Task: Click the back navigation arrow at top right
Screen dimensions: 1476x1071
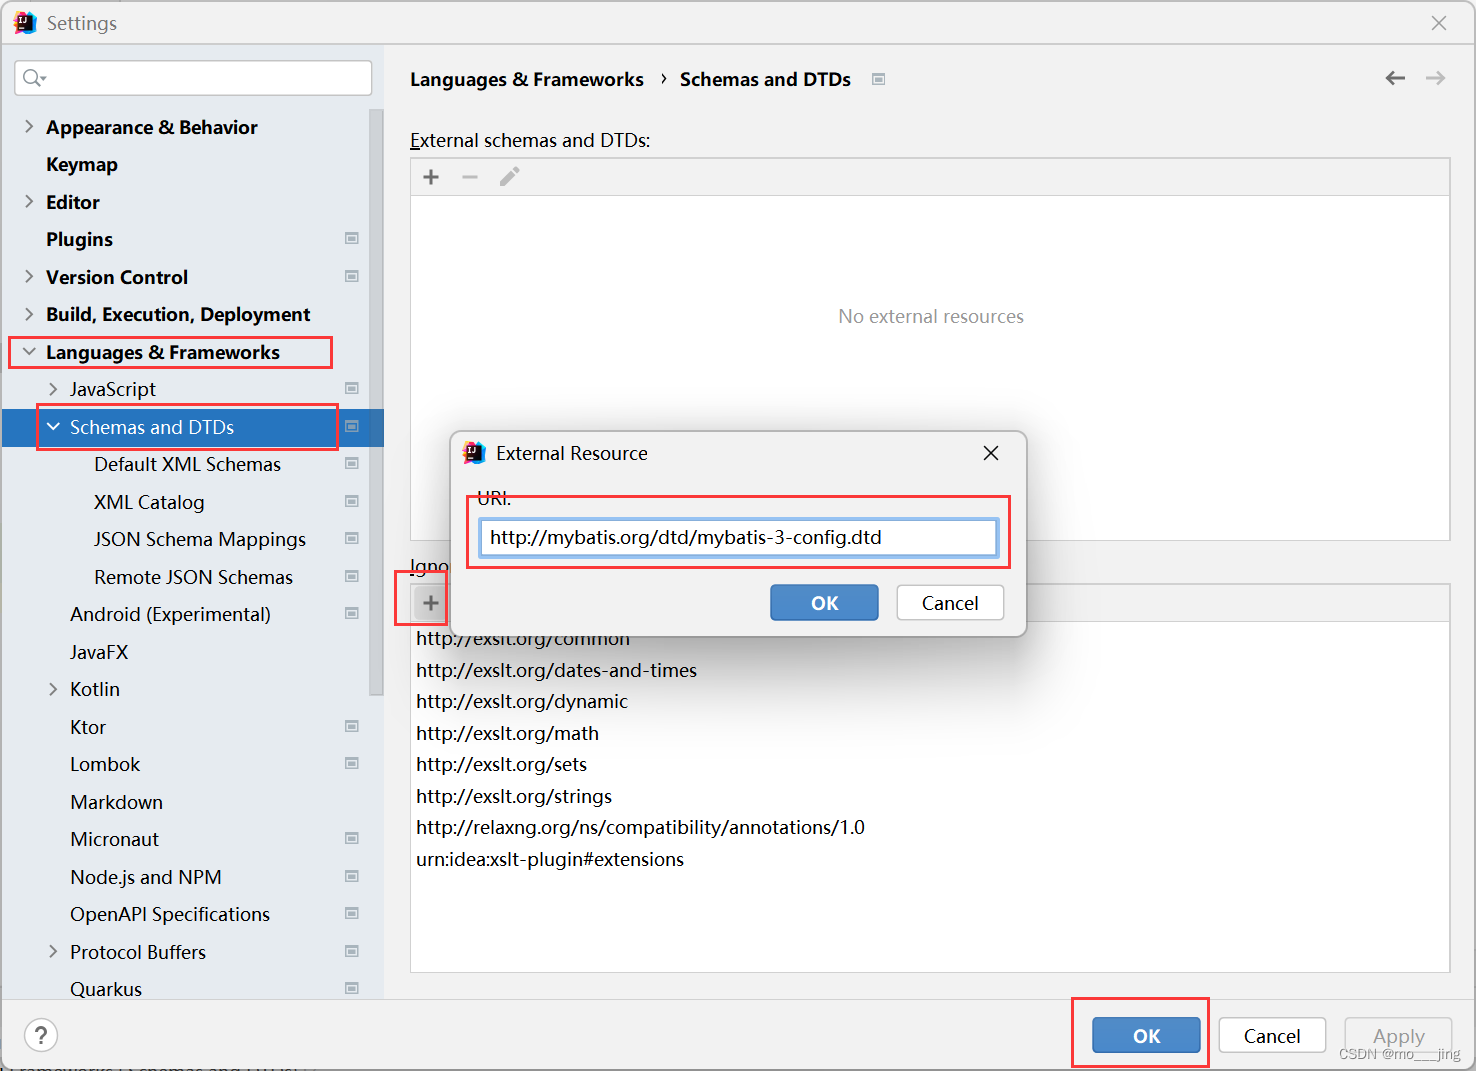Action: [1395, 78]
